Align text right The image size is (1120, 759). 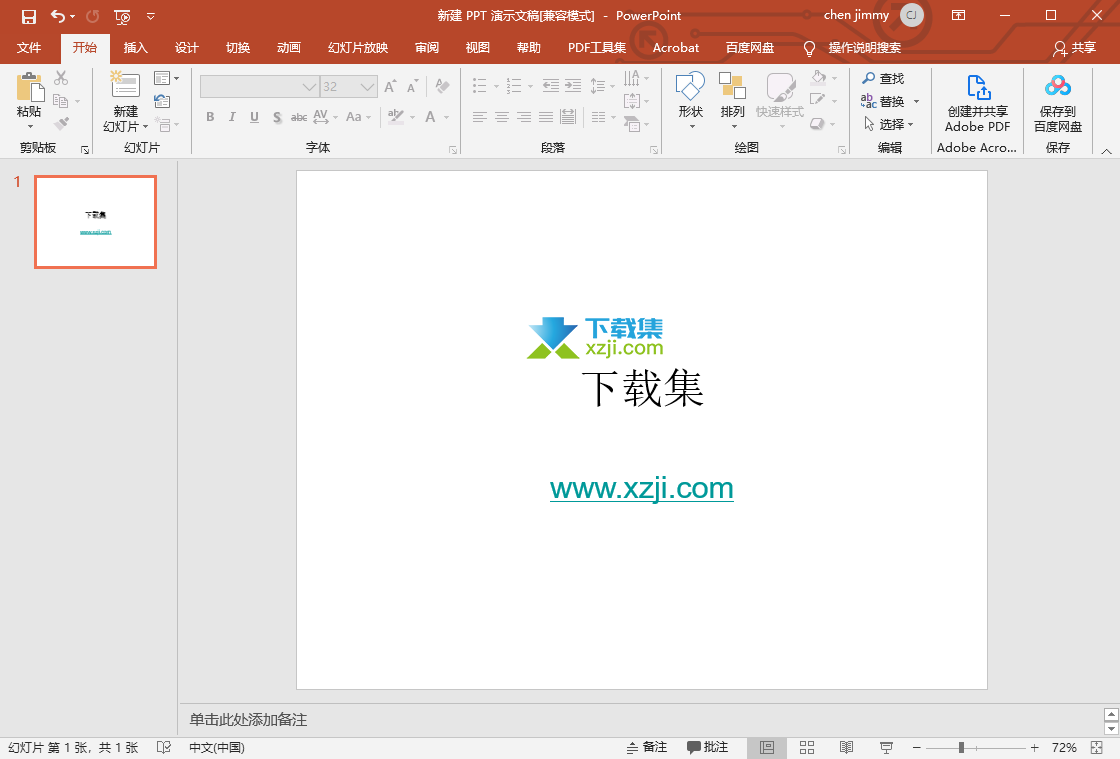click(524, 117)
